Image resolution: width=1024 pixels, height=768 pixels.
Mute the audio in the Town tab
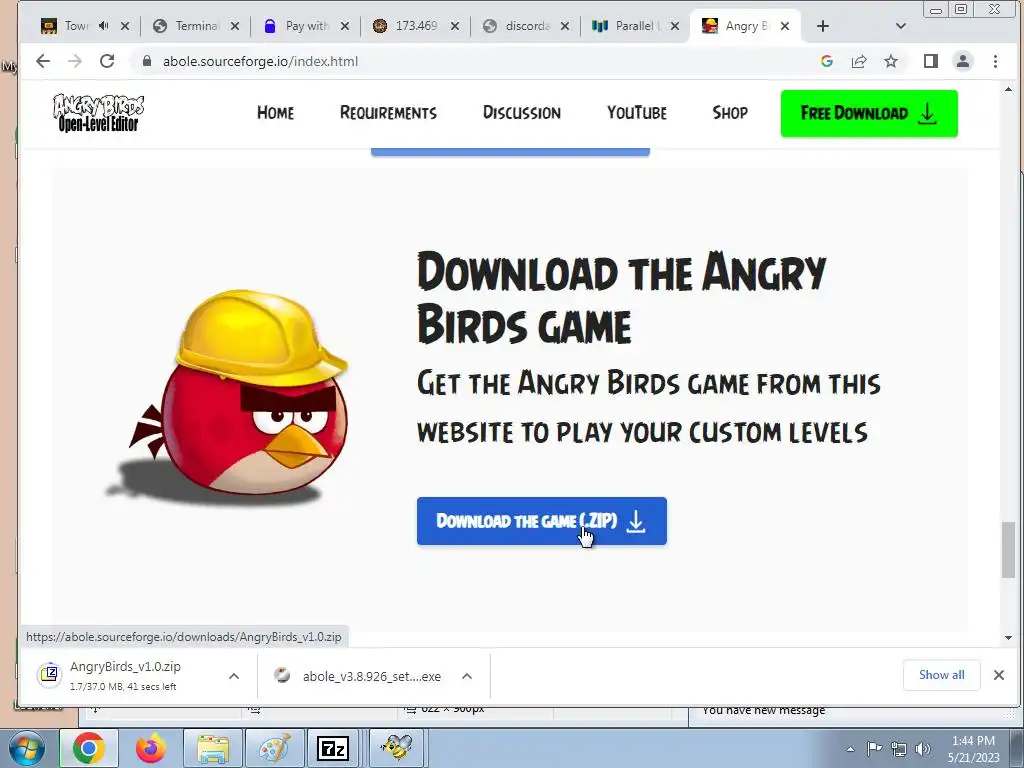coord(103,26)
